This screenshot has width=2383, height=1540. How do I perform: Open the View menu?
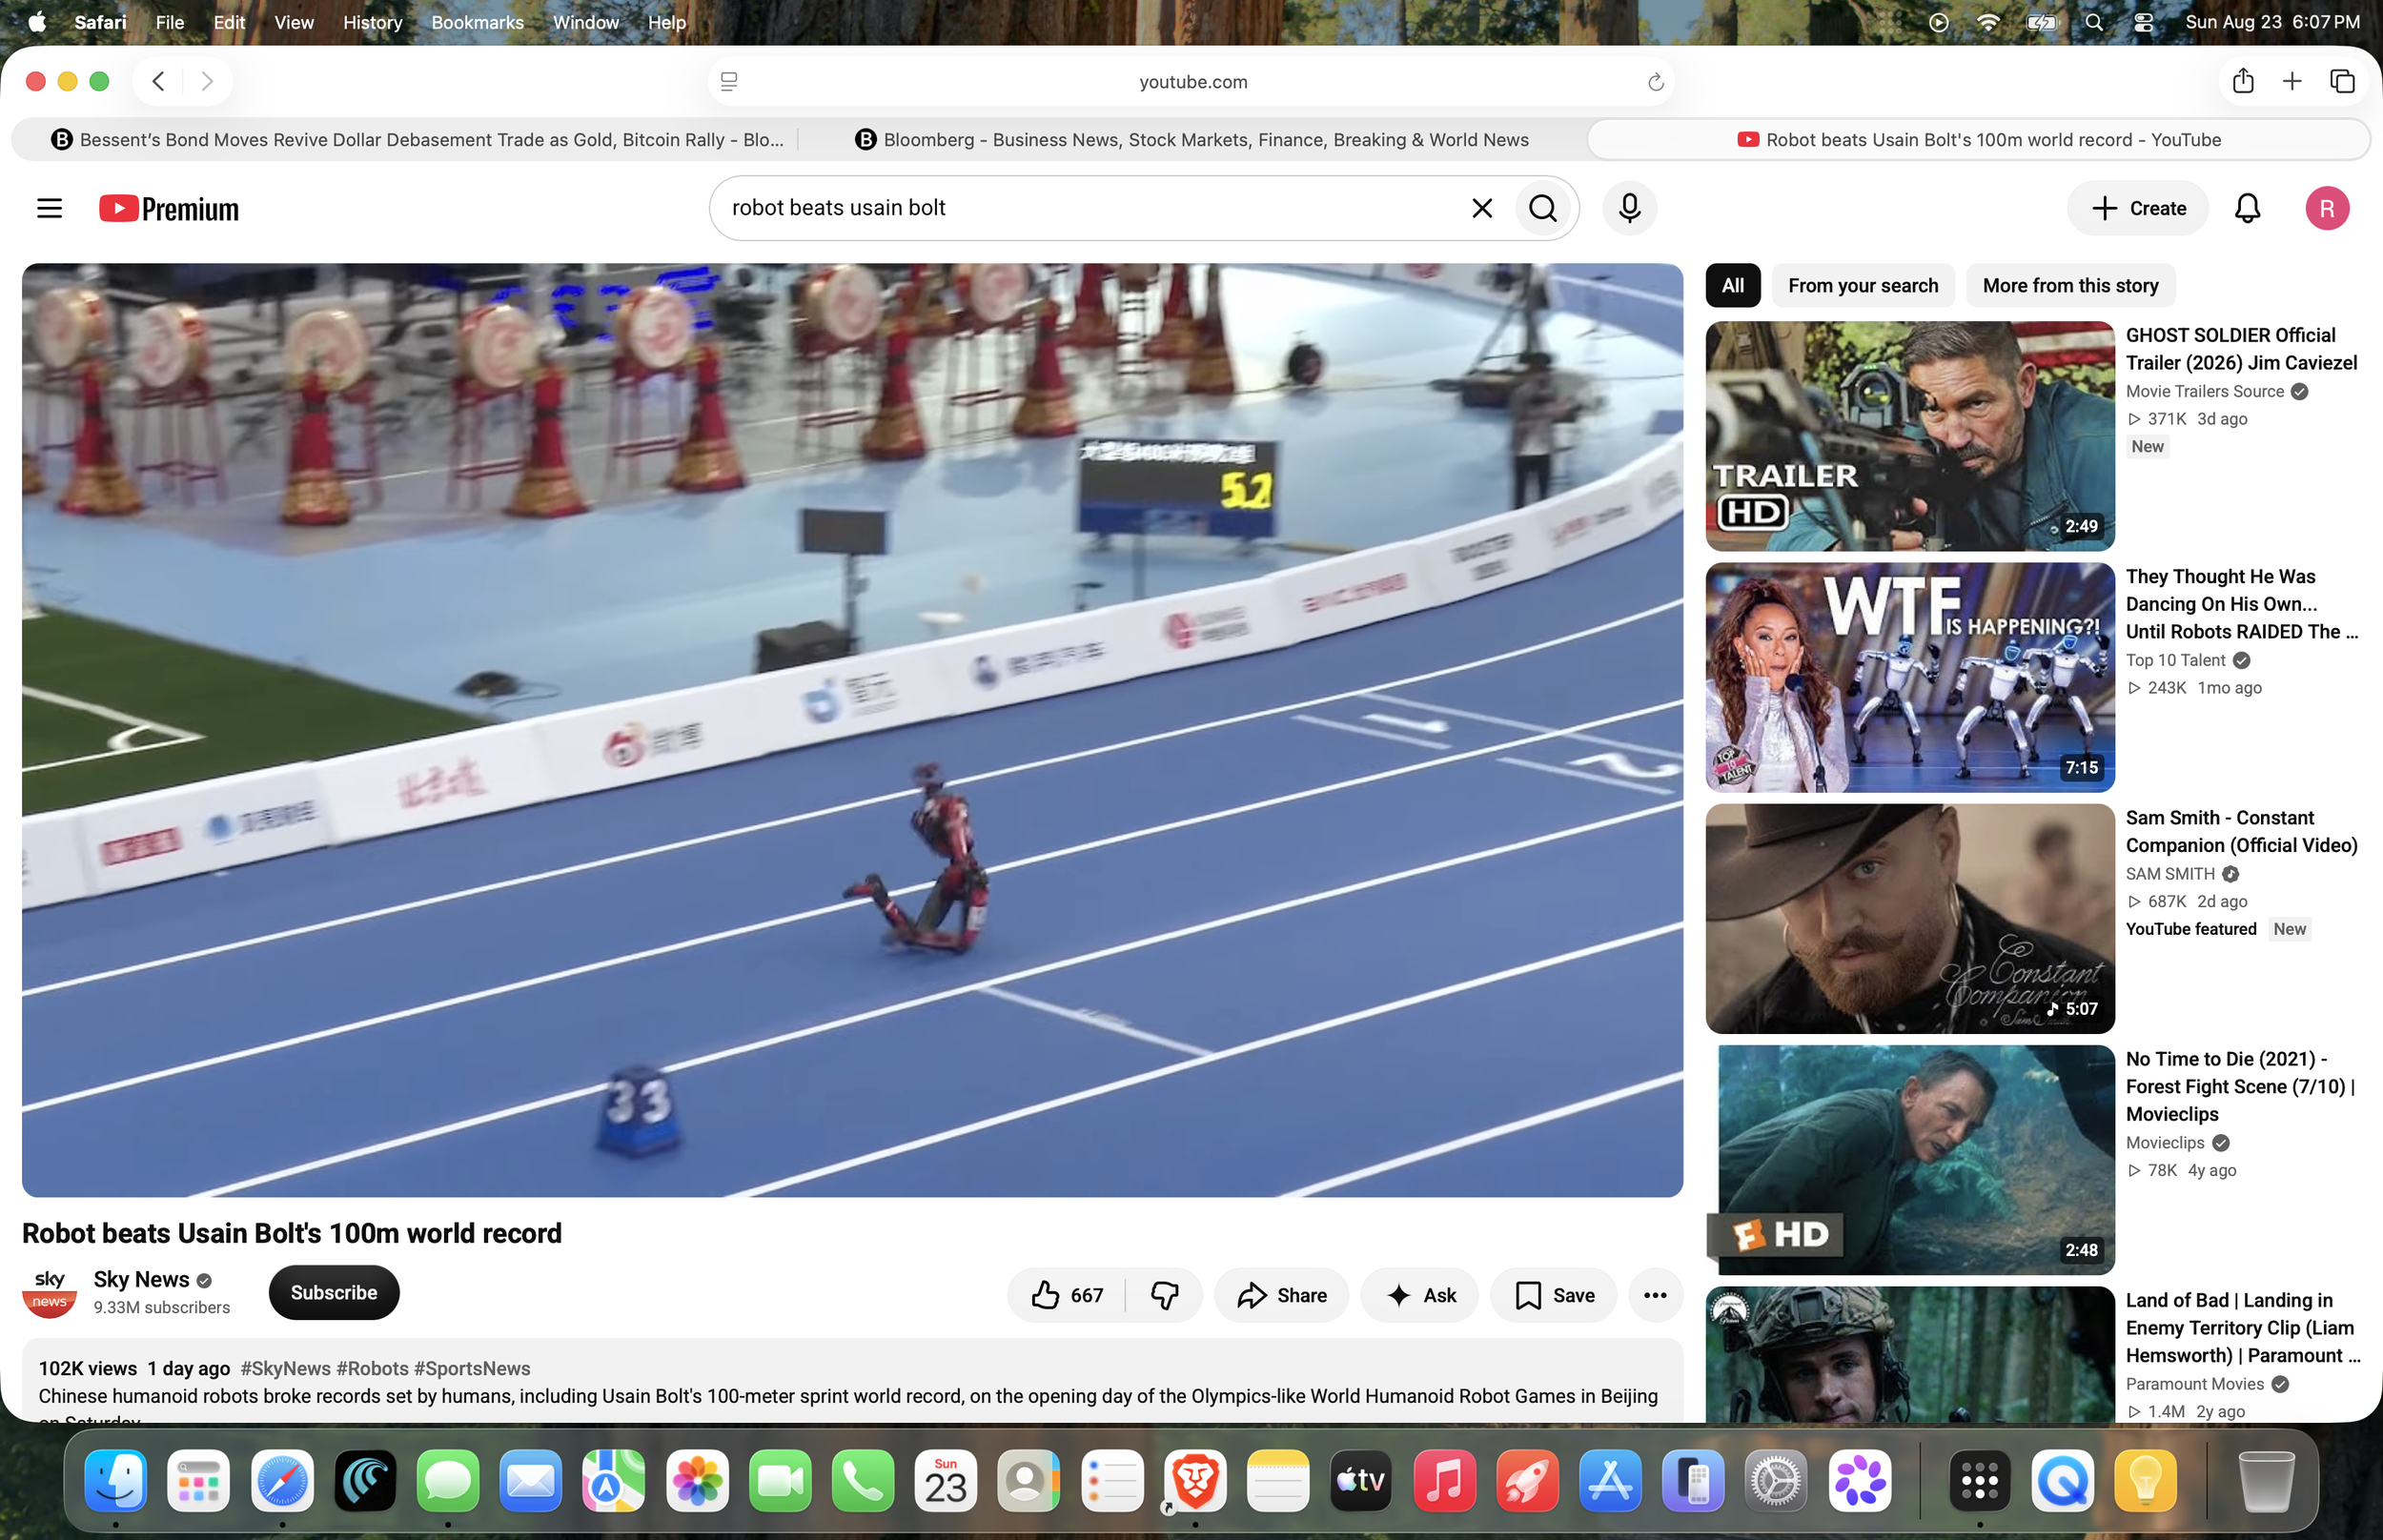click(x=294, y=22)
